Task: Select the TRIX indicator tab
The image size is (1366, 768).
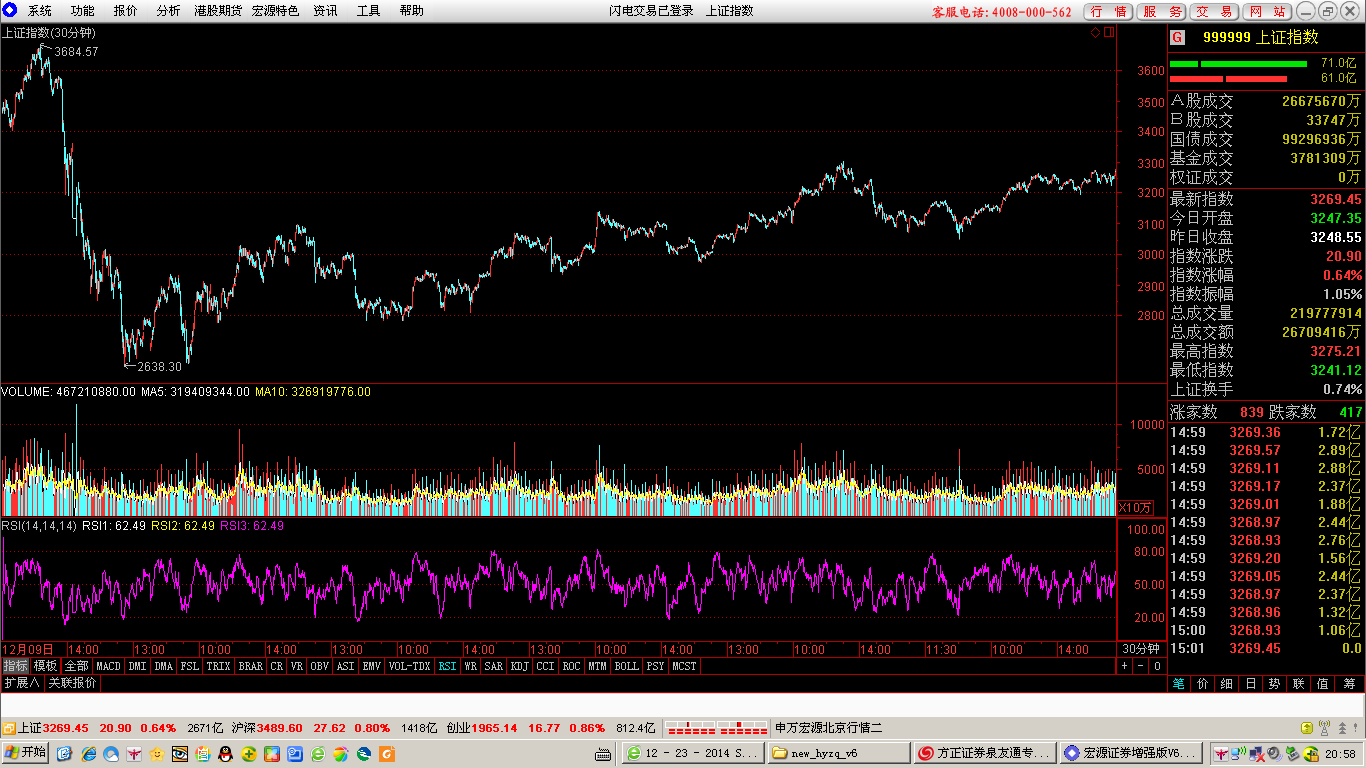Action: pyautogui.click(x=218, y=666)
